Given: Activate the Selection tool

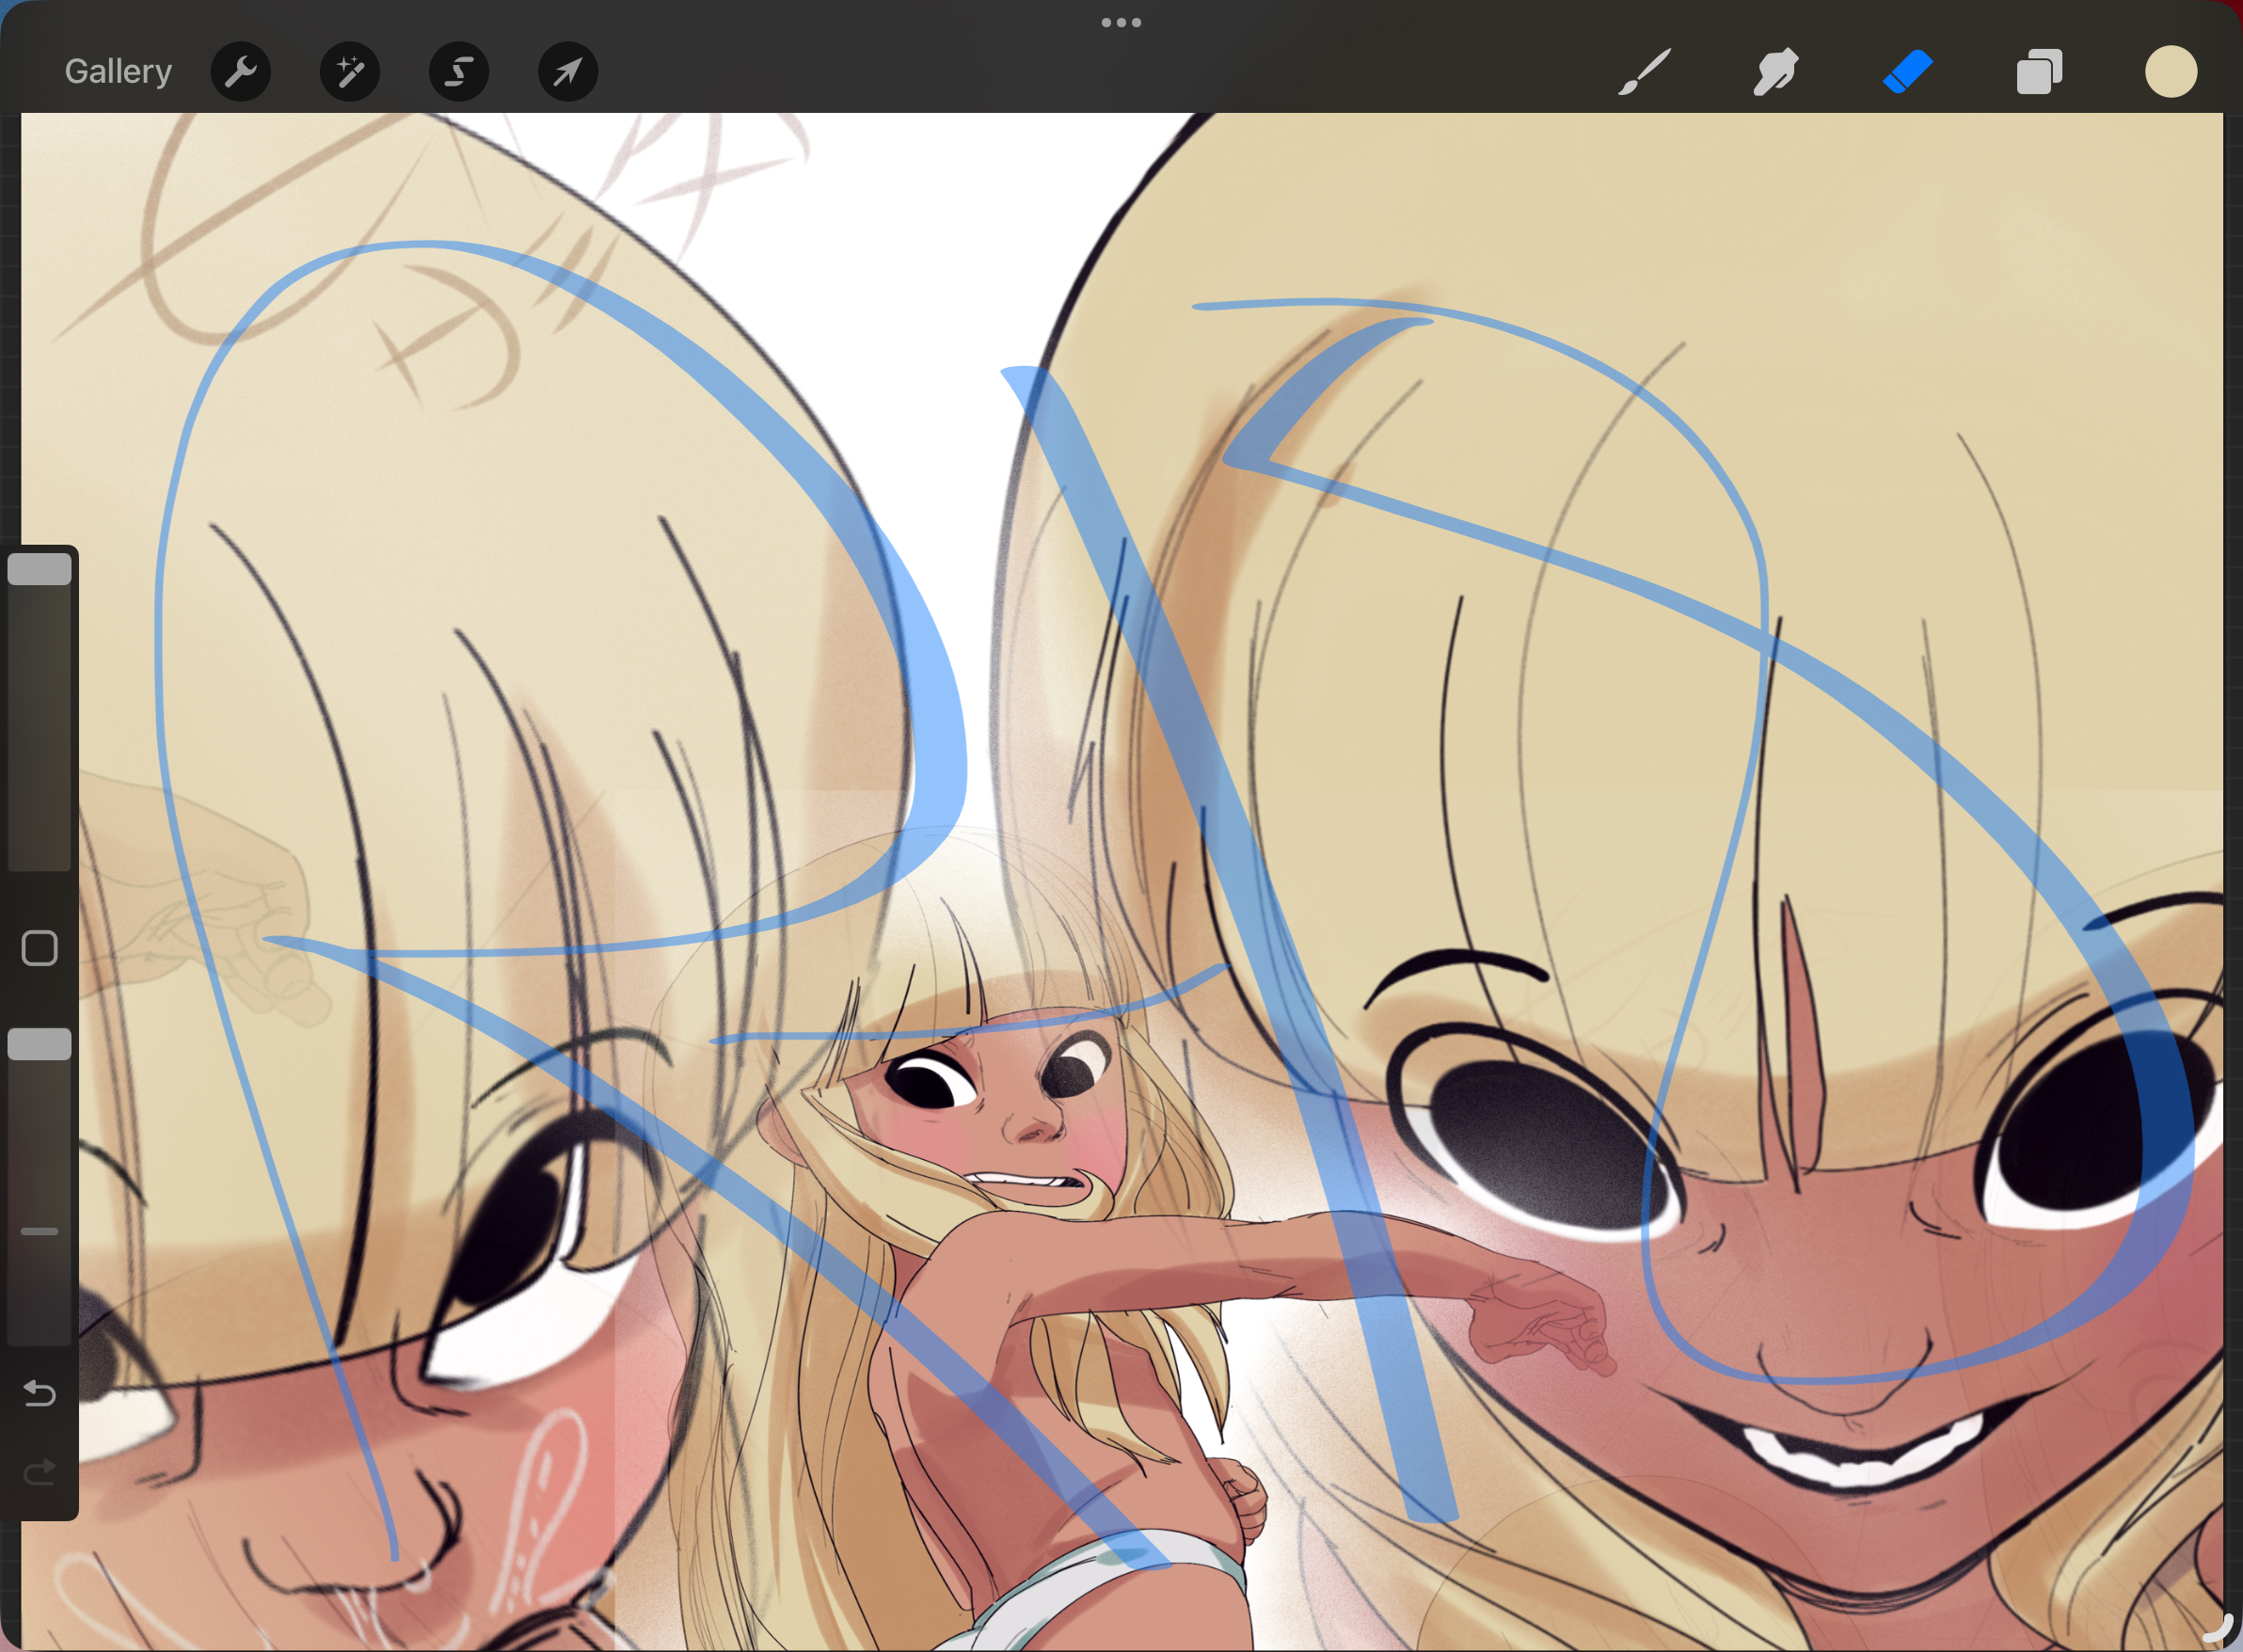Looking at the screenshot, I should (x=459, y=71).
